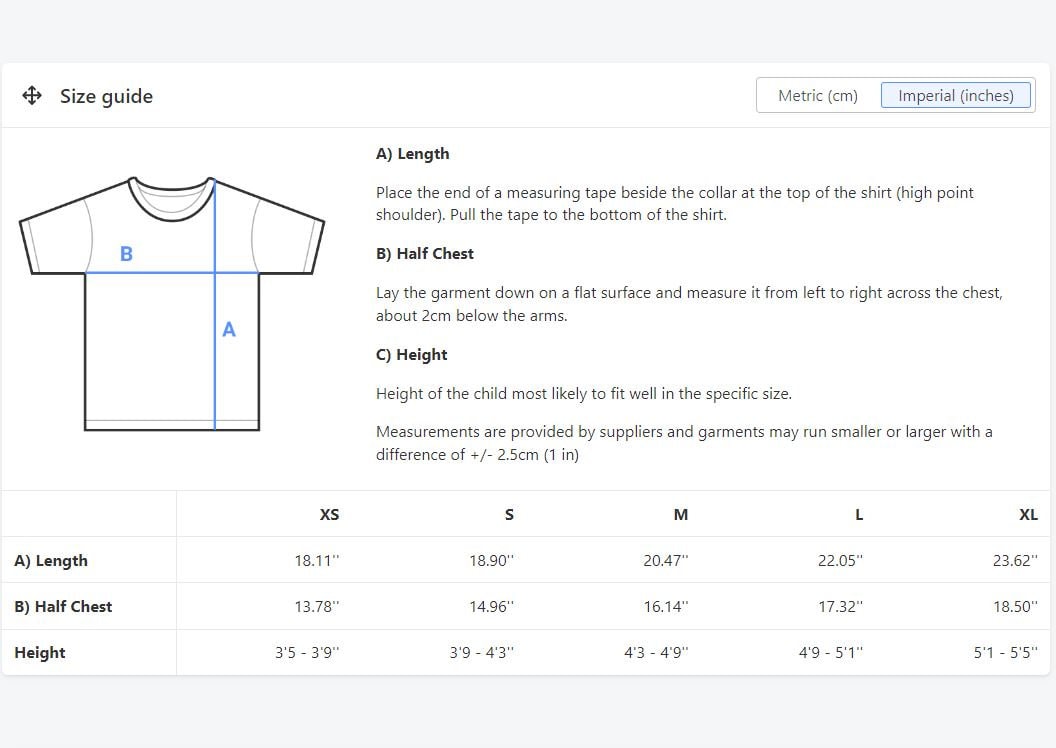Image resolution: width=1056 pixels, height=748 pixels.
Task: Click the M size column header
Action: 681,514
